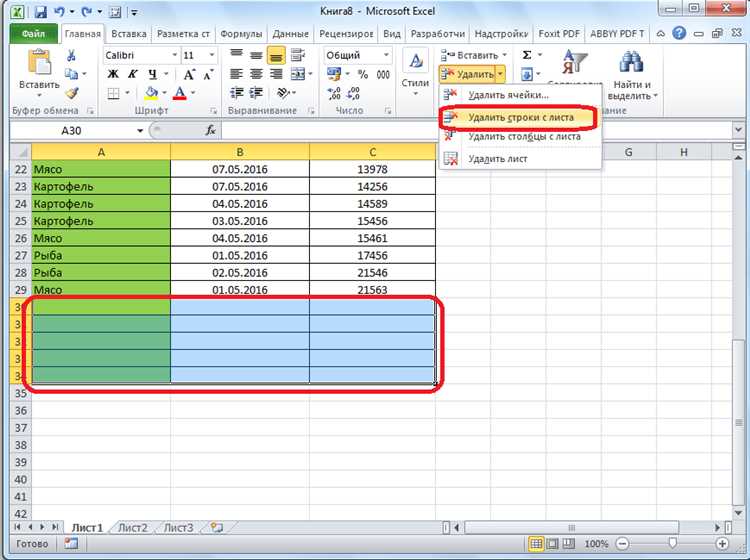This screenshot has width=750, height=560.
Task: Apply the red font color A
Action: (x=180, y=92)
